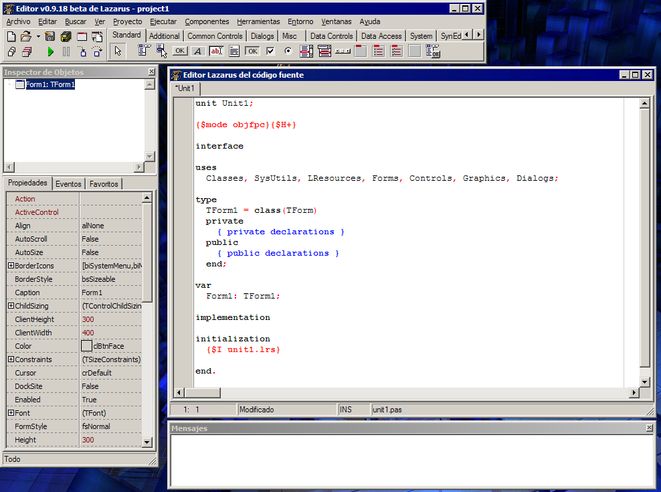The height and width of the screenshot is (492, 661).
Task: Pick the TToggleBox component icon
Action: coord(252,51)
